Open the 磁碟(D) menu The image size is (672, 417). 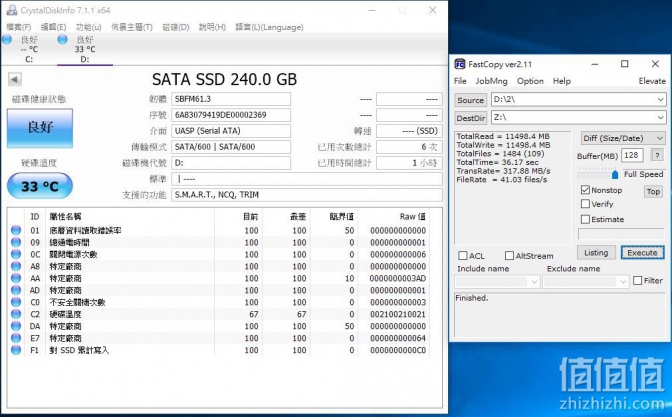(176, 27)
